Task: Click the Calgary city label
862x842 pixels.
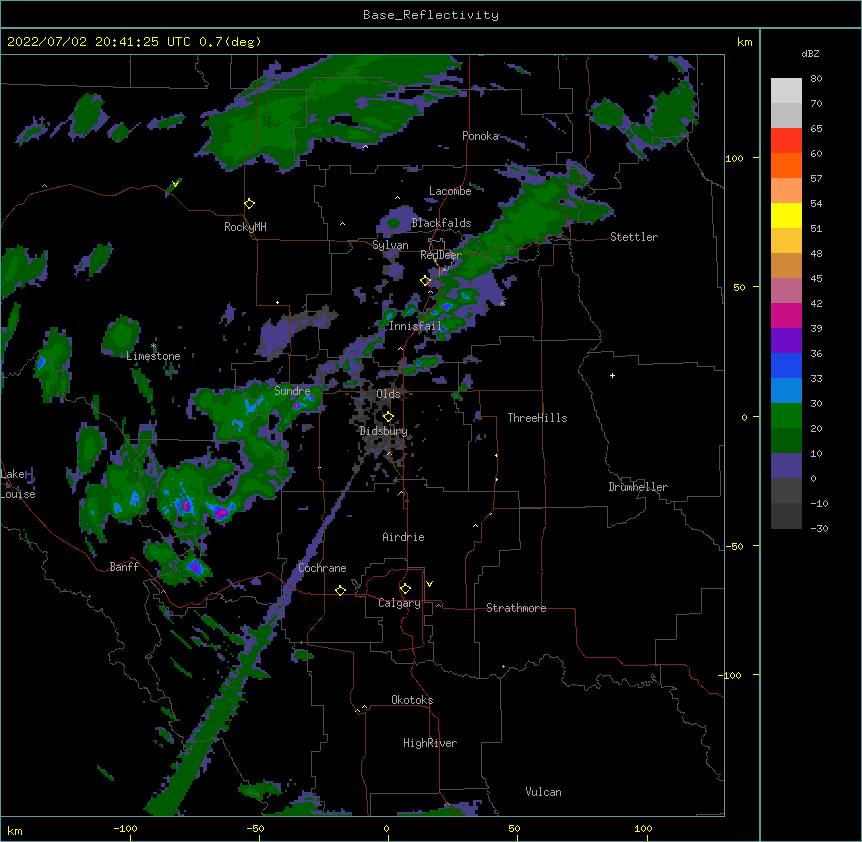Action: [399, 603]
